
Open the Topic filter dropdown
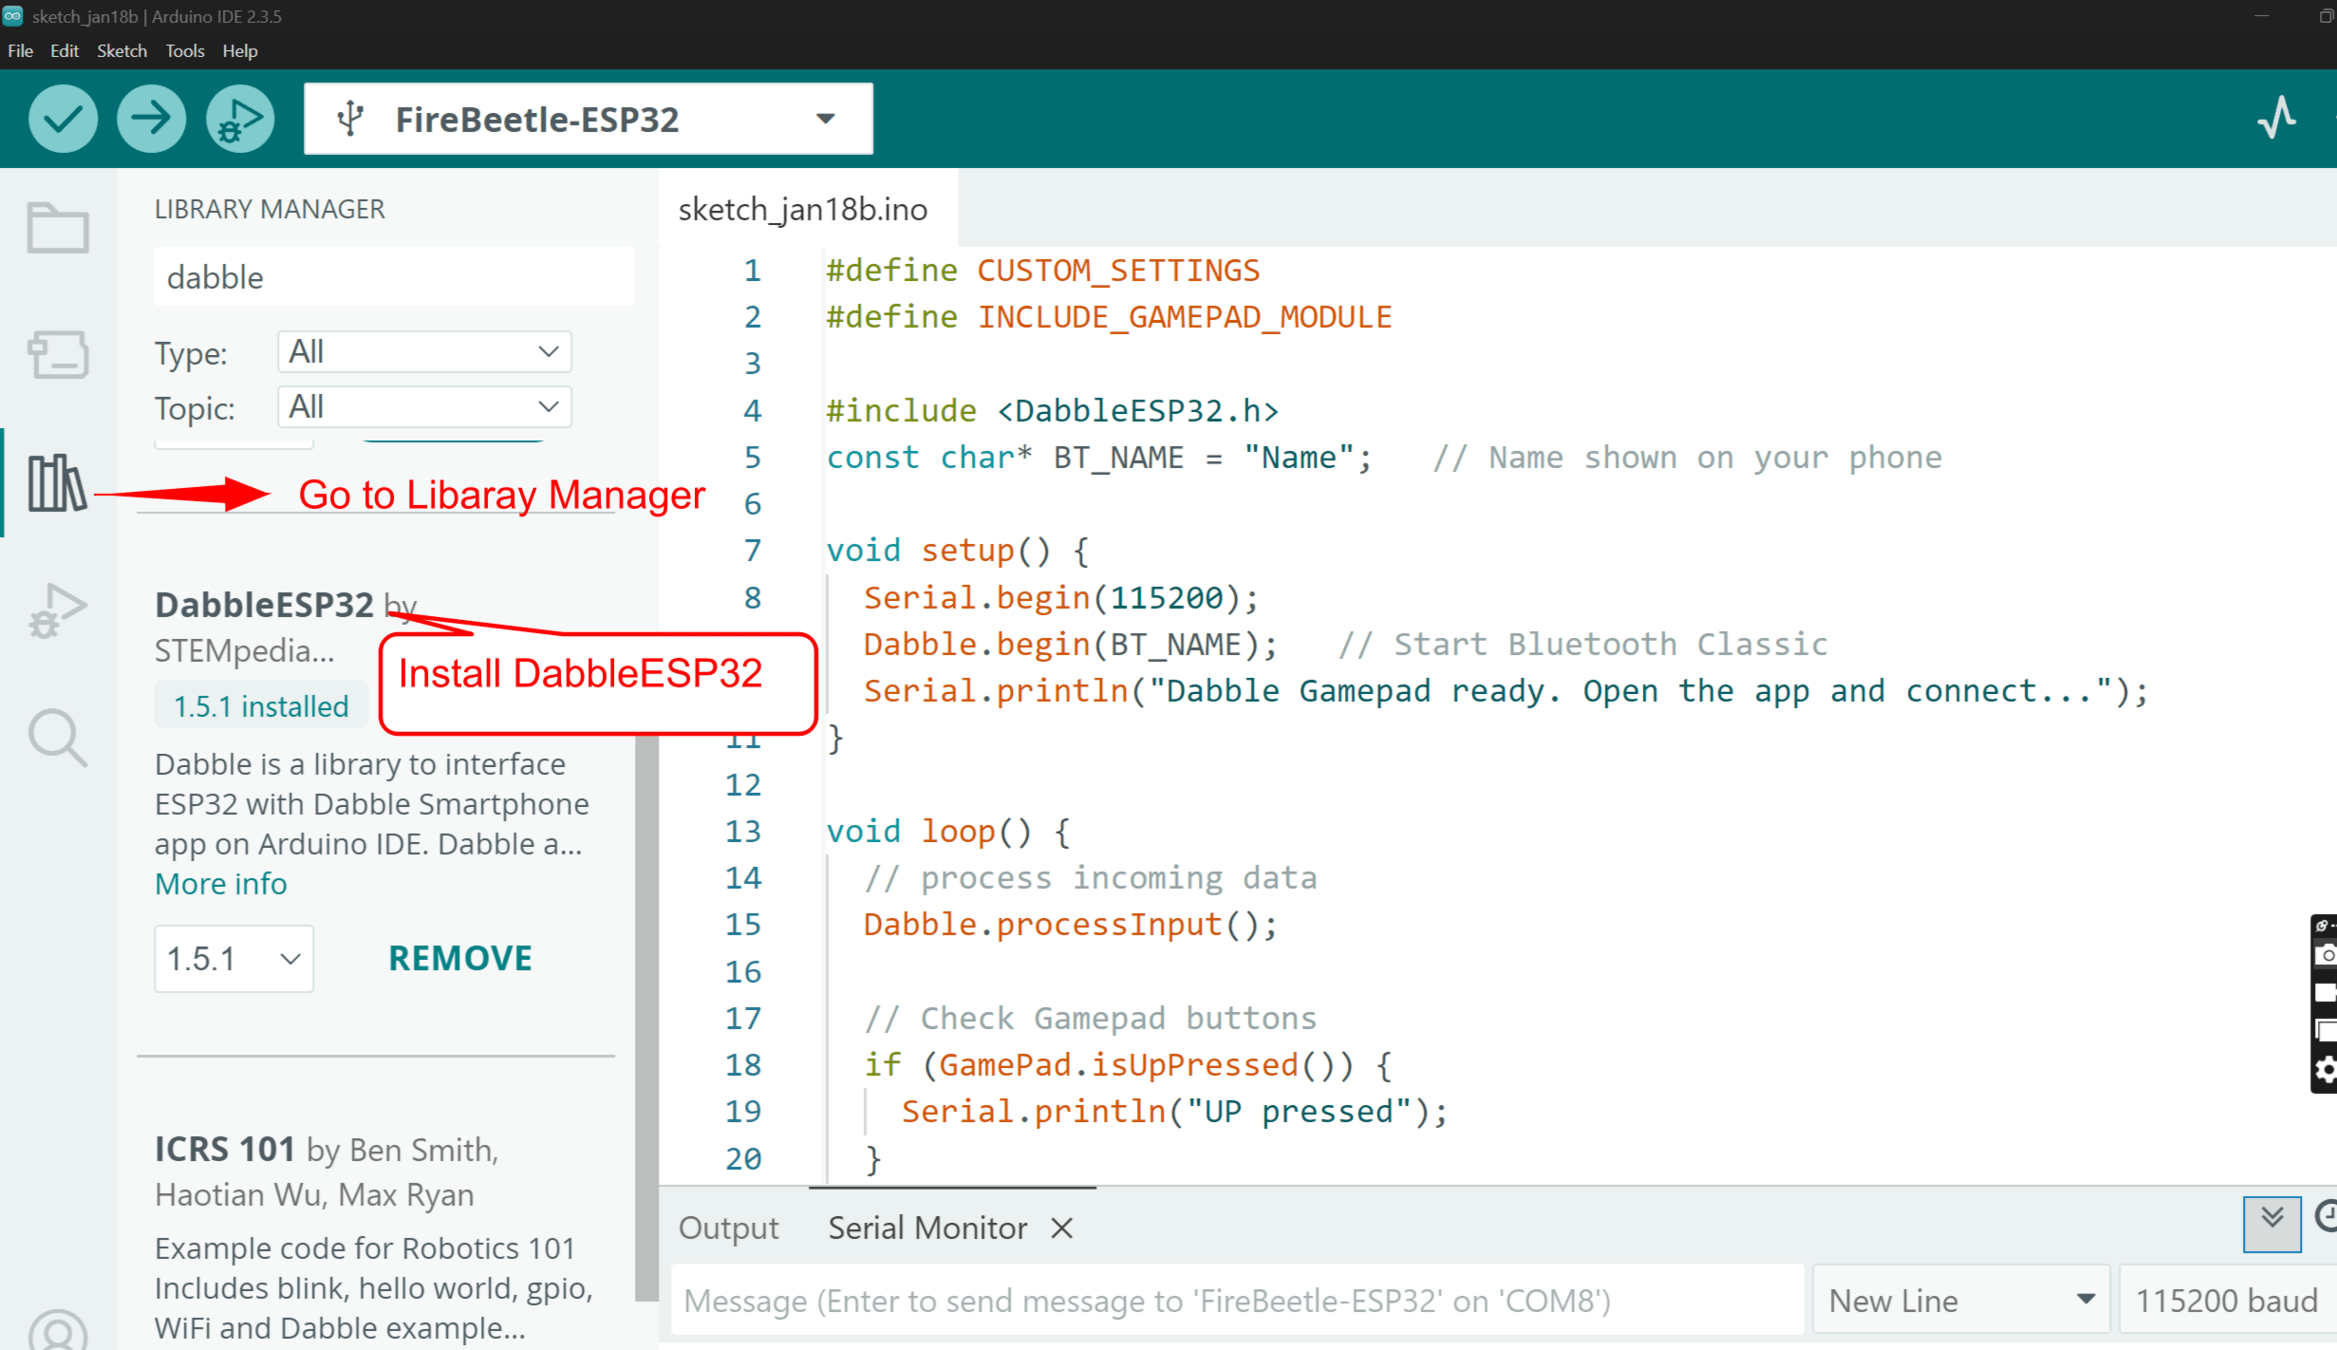(x=424, y=407)
